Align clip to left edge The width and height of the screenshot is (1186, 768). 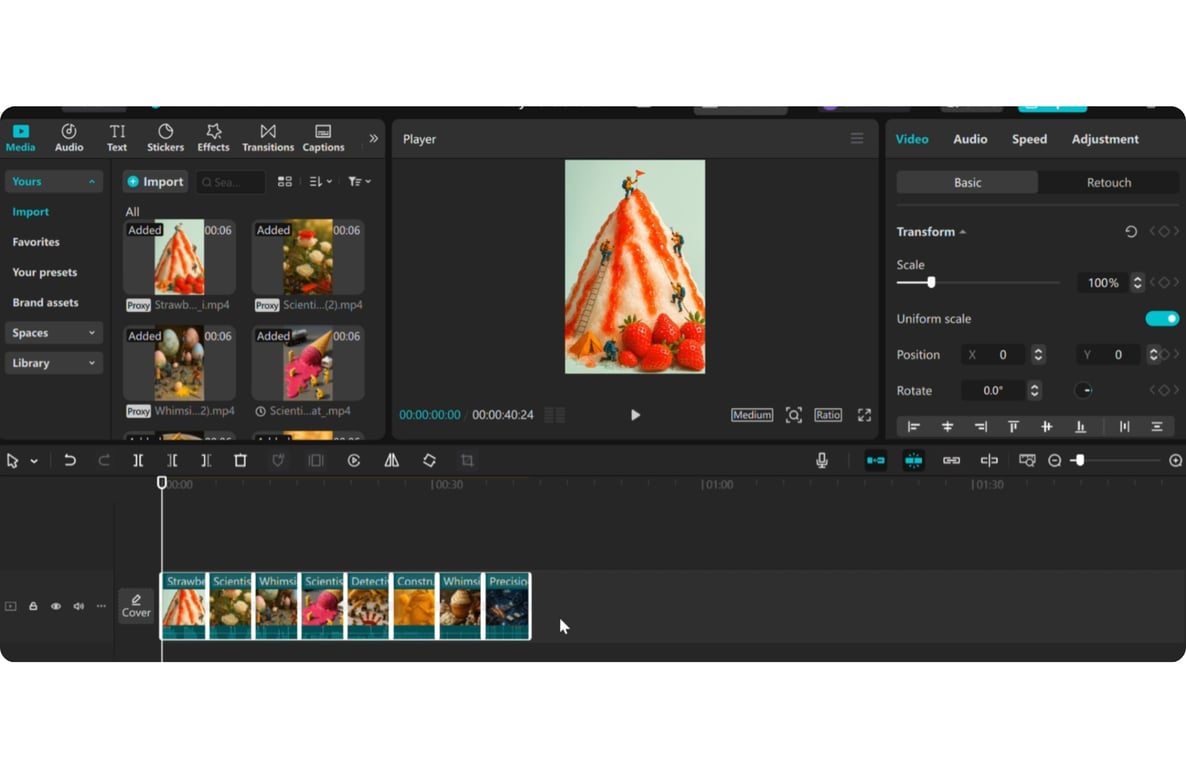coord(914,427)
